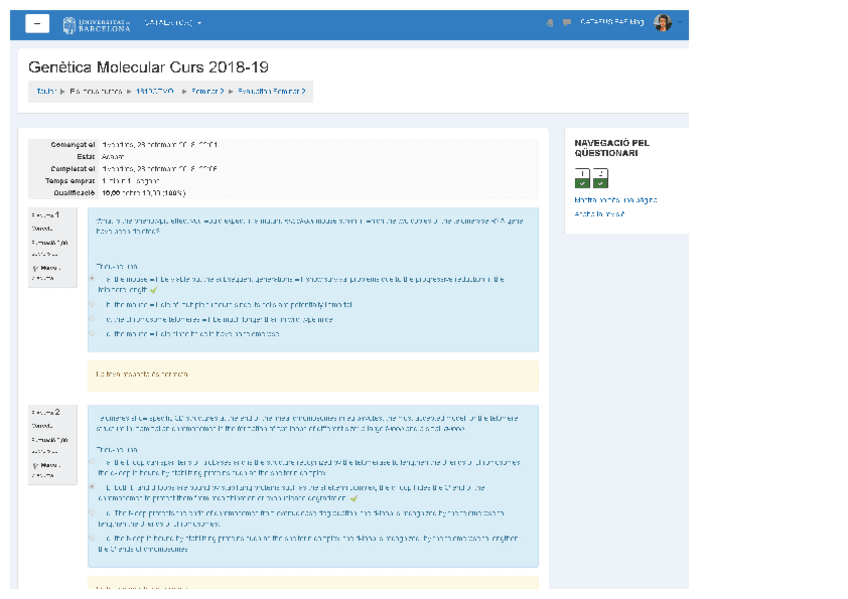Image resolution: width=848 pixels, height=599 pixels.
Task: Click the NAVEGACIÓ PEL QÜESTIONARI block title
Action: pos(612,148)
